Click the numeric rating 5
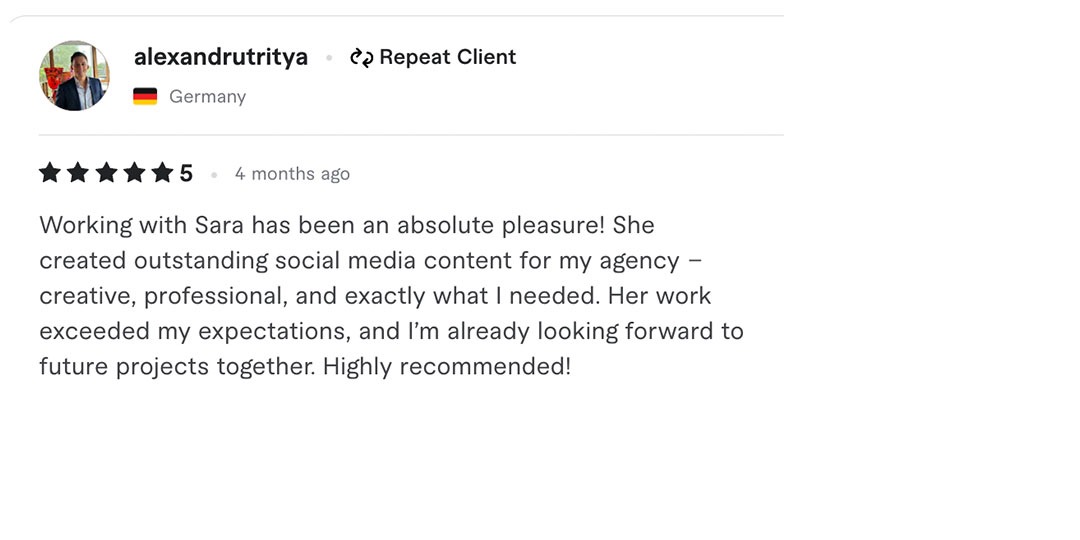Viewport: 1080px width, 540px height. pos(186,174)
